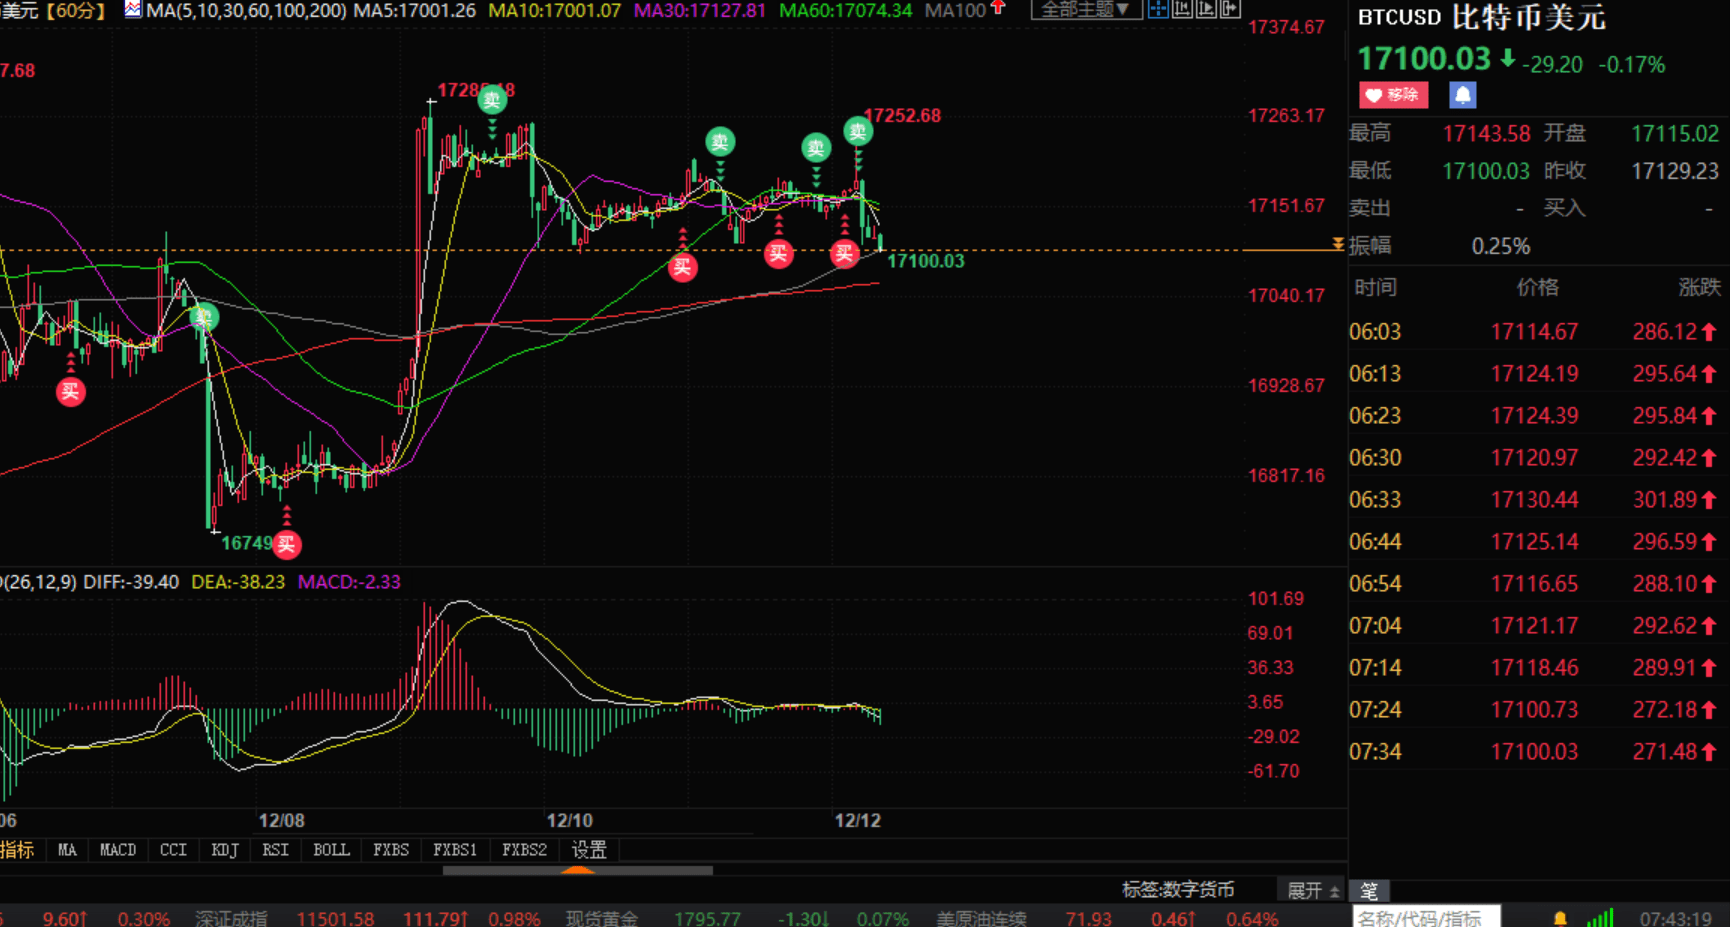Open indicator 设置 settings

tap(589, 850)
